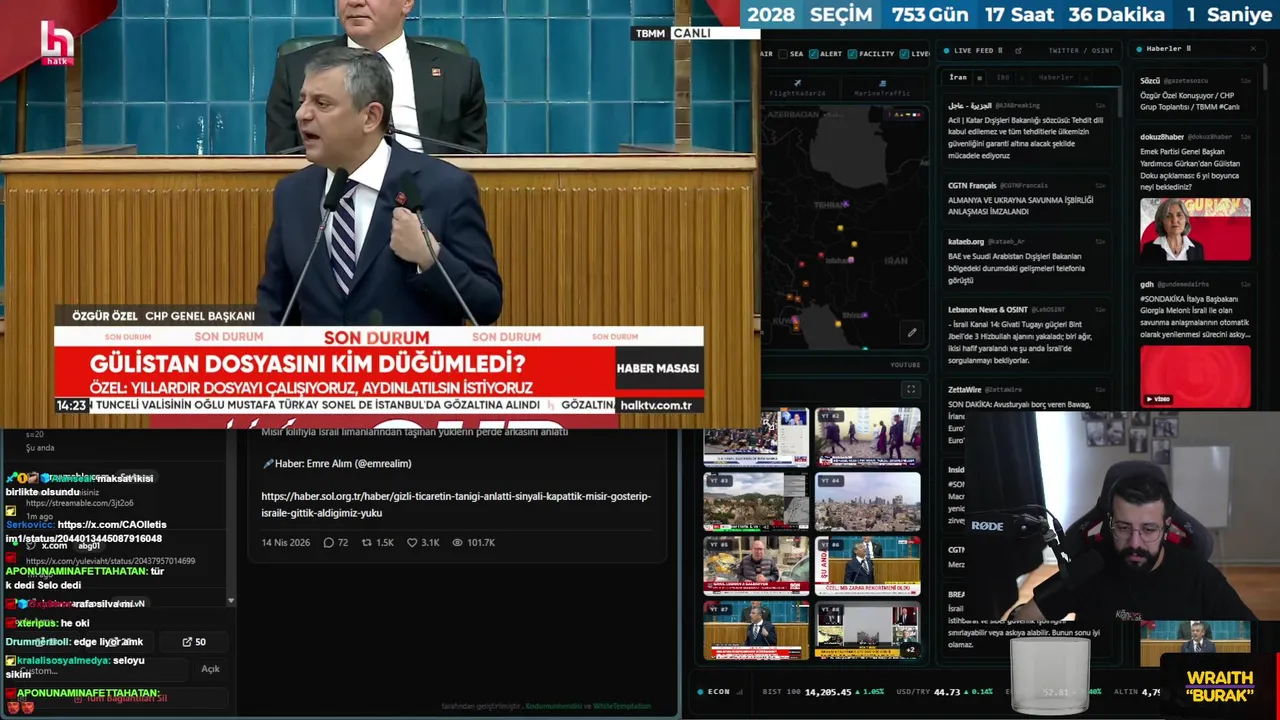The image size is (1280, 720).
Task: Click the Açık button
Action: [x=210, y=669]
